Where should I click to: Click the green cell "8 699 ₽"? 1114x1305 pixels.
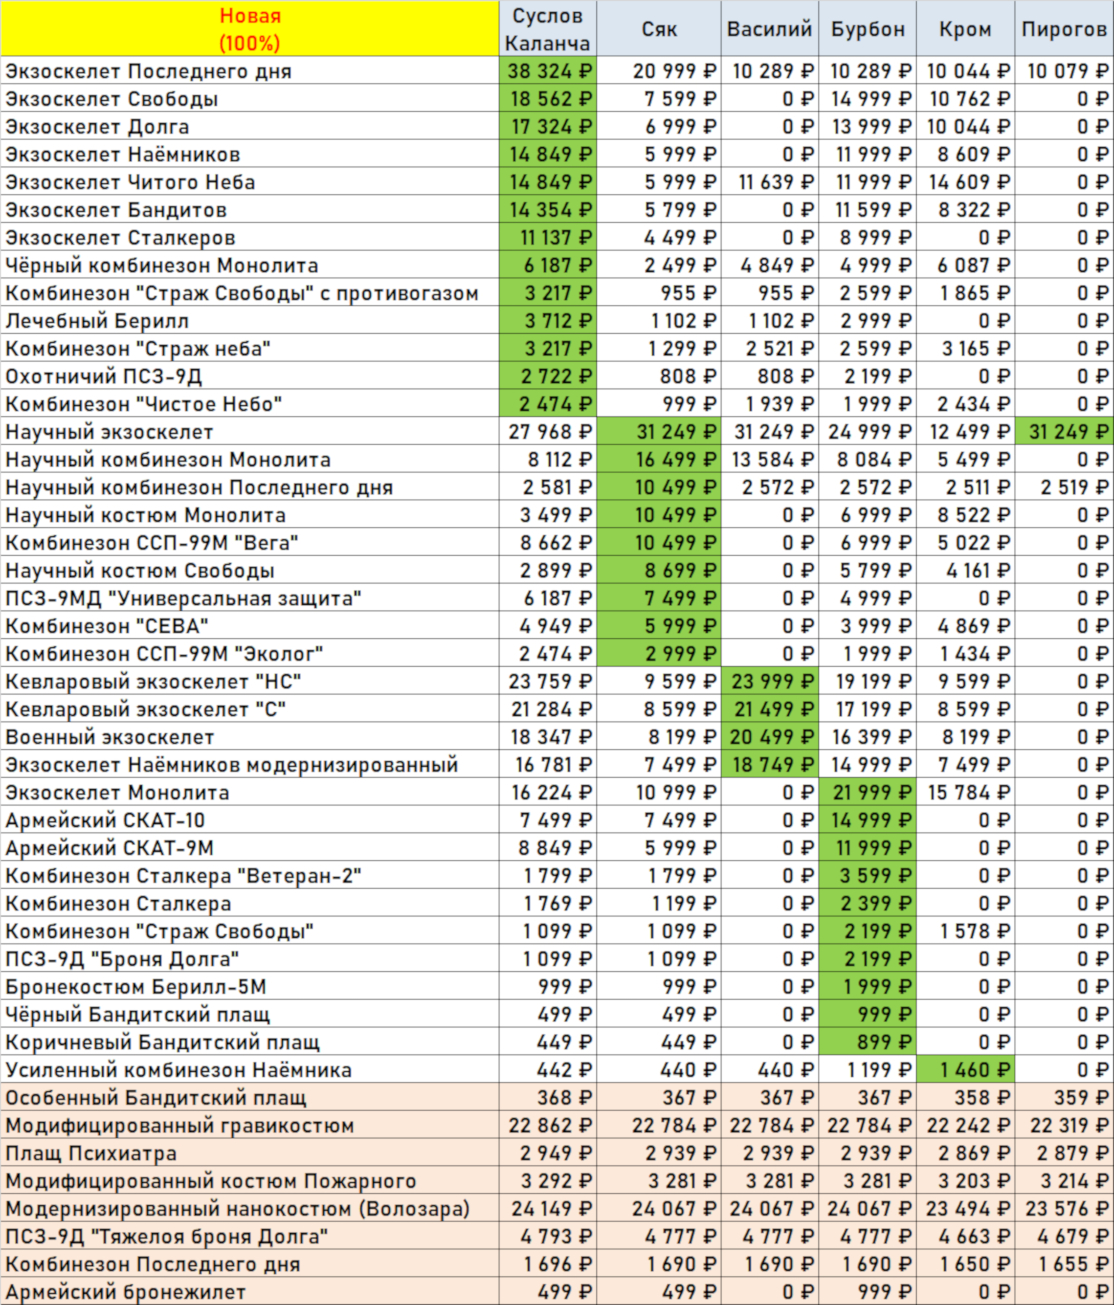pos(659,571)
